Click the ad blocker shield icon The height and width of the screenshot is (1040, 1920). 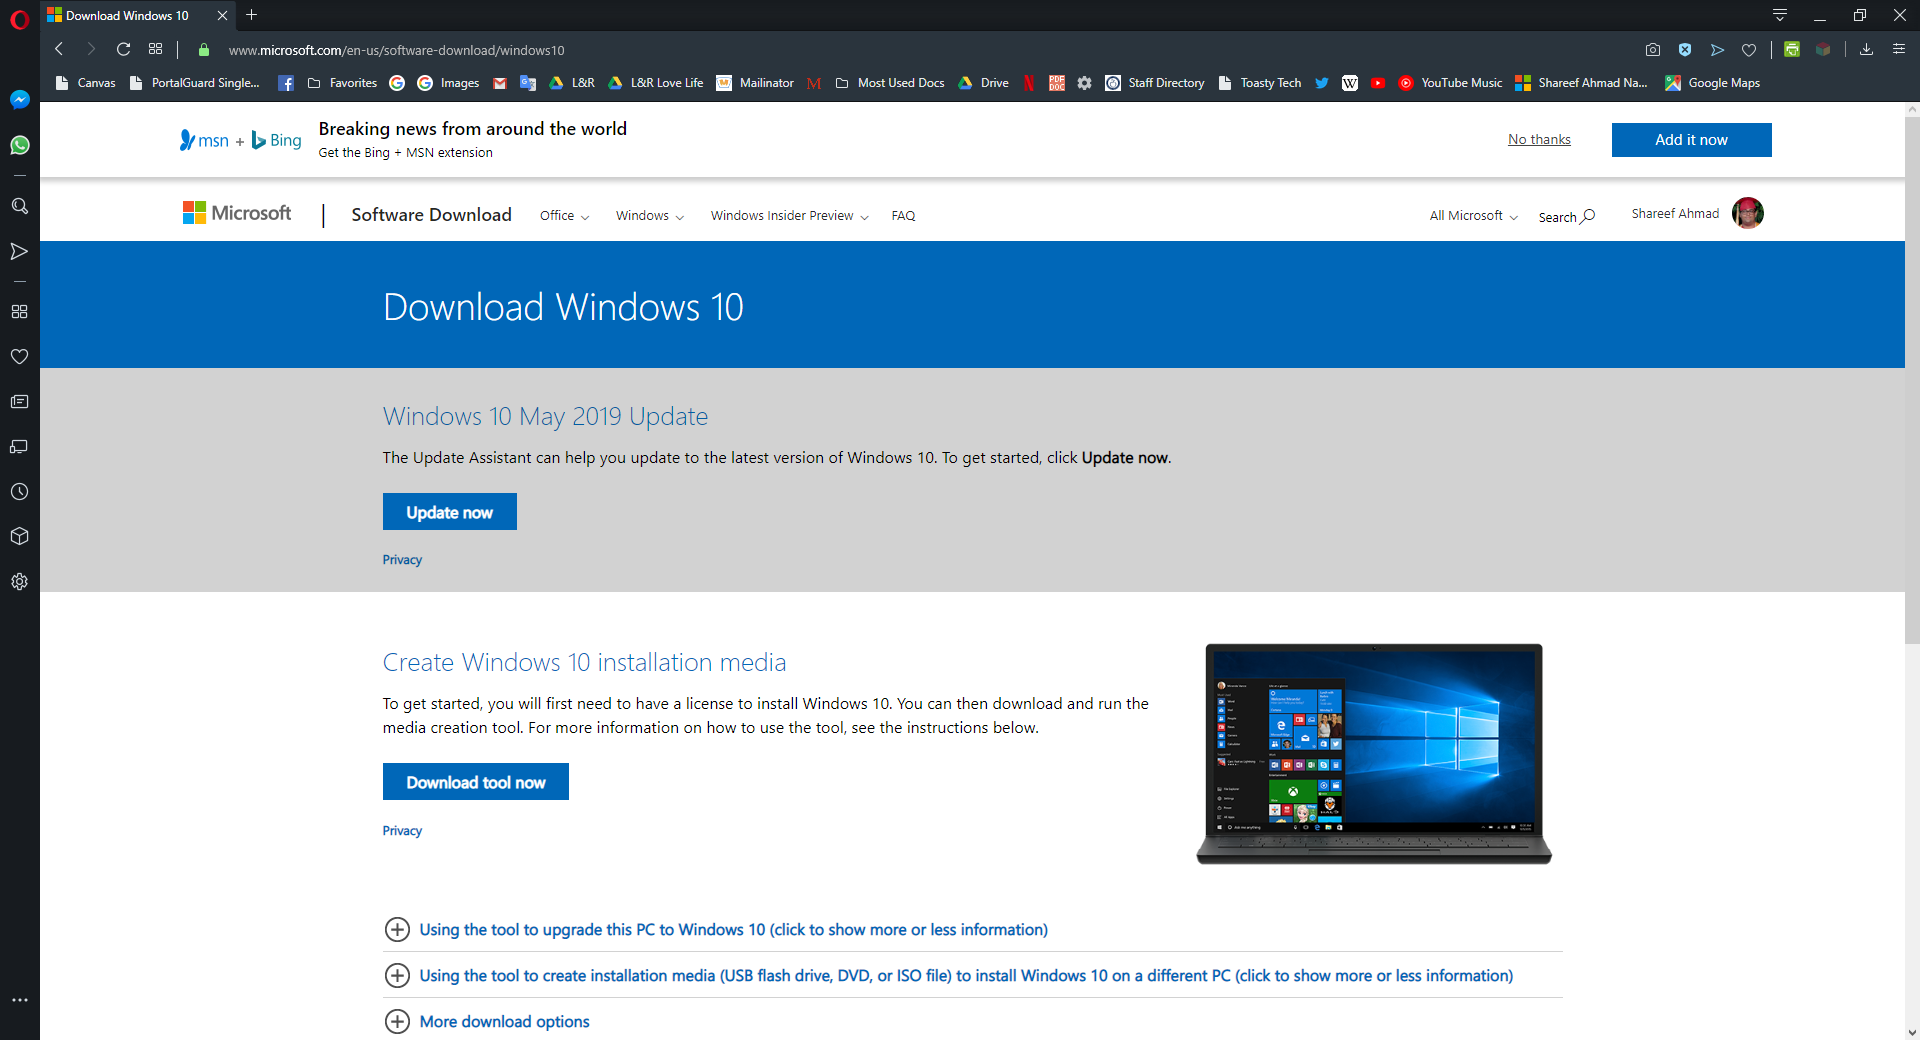click(1685, 49)
